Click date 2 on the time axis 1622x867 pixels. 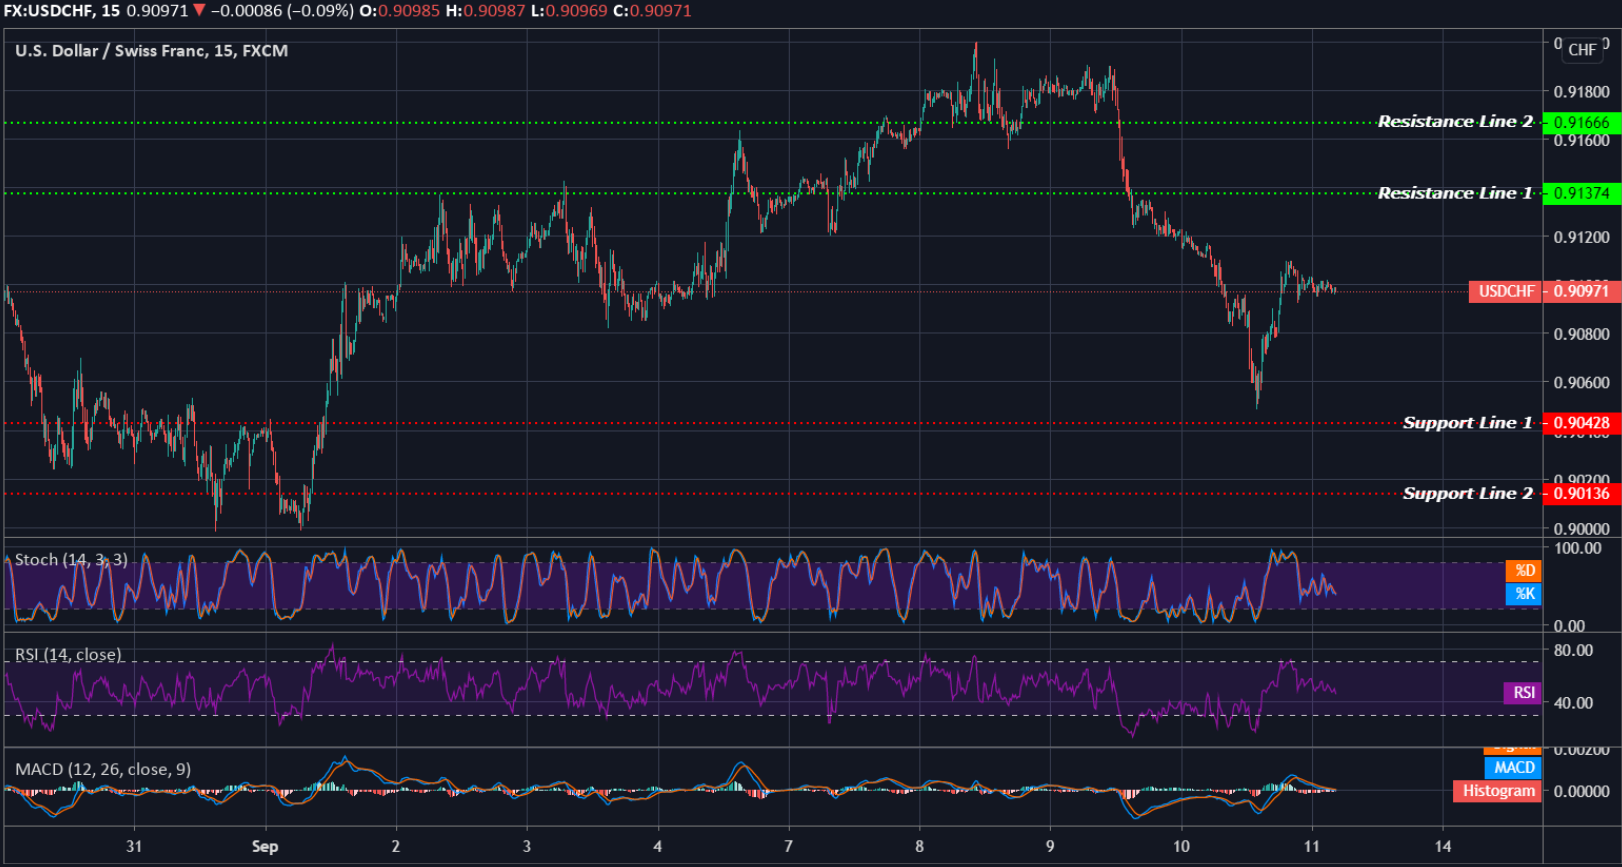396,846
